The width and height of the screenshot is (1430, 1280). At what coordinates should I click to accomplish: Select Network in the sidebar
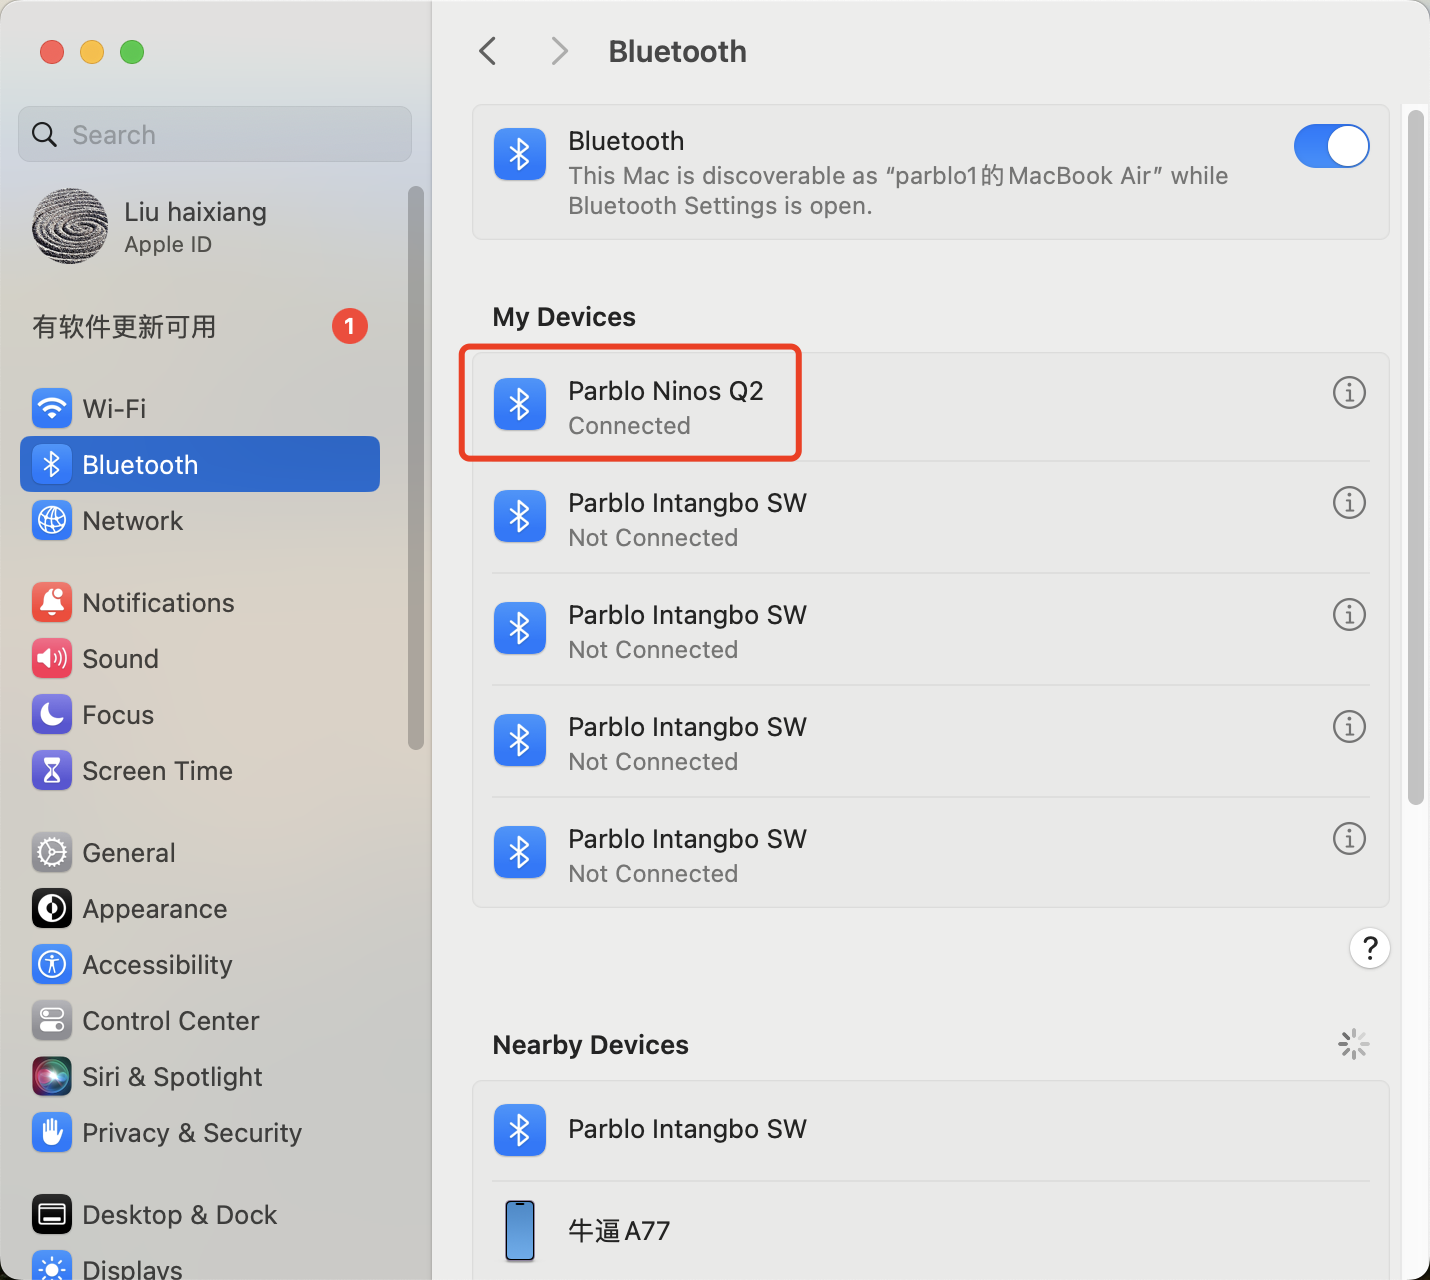200,520
